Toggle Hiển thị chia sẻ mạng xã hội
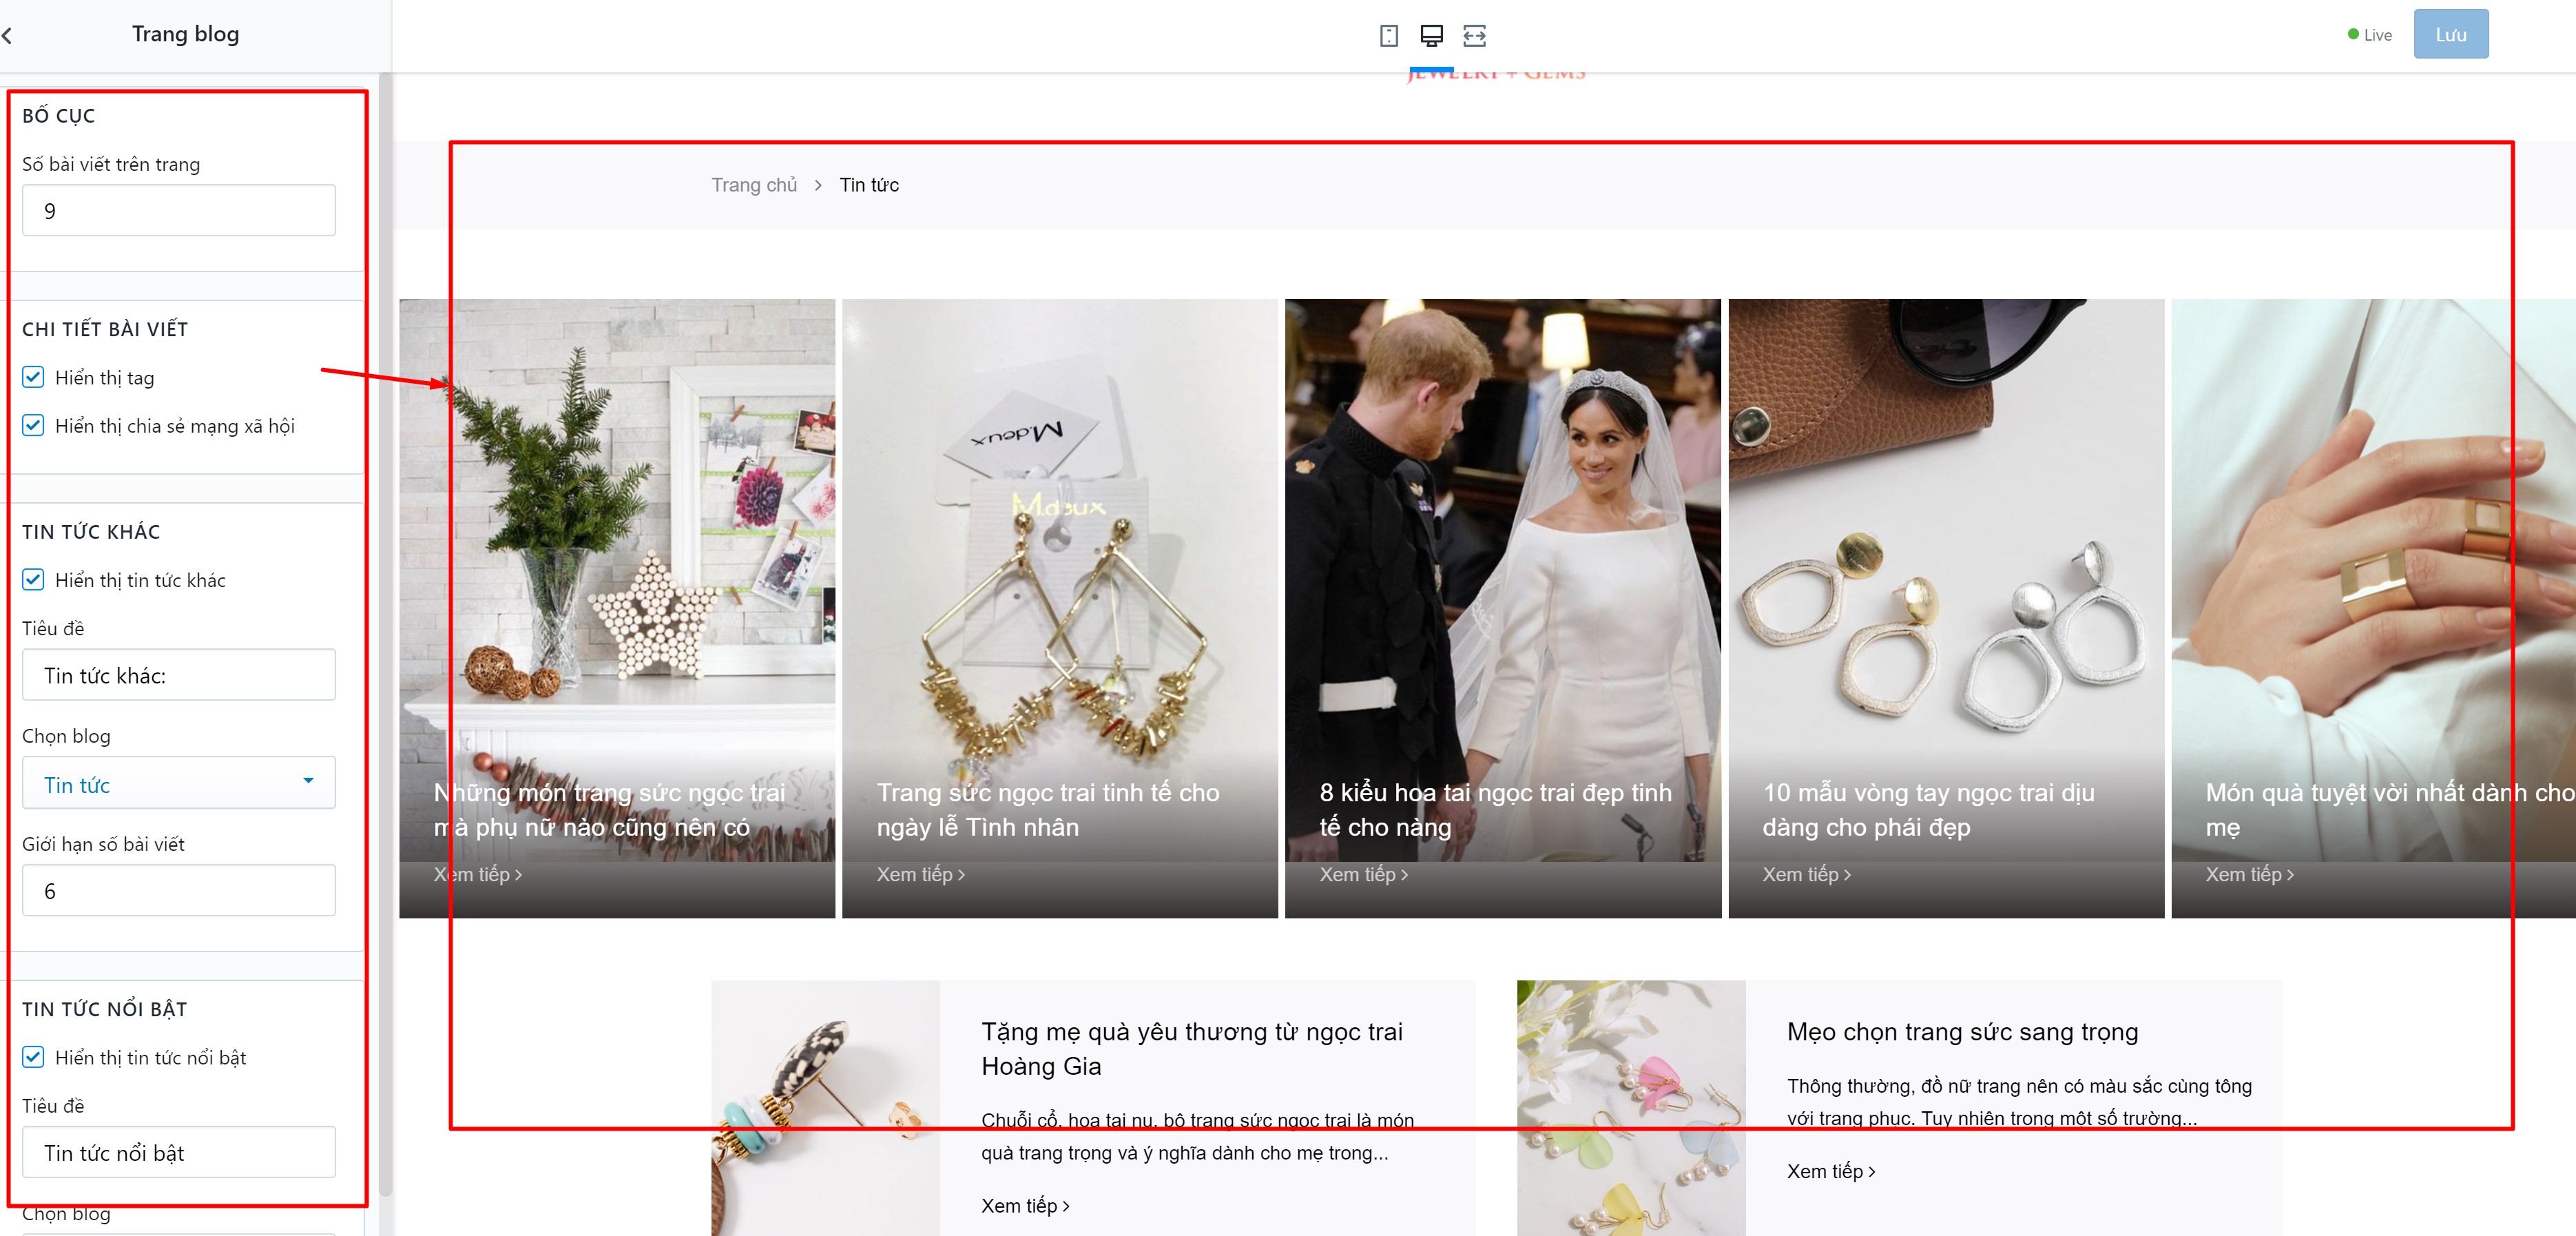The image size is (2576, 1236). (x=33, y=425)
